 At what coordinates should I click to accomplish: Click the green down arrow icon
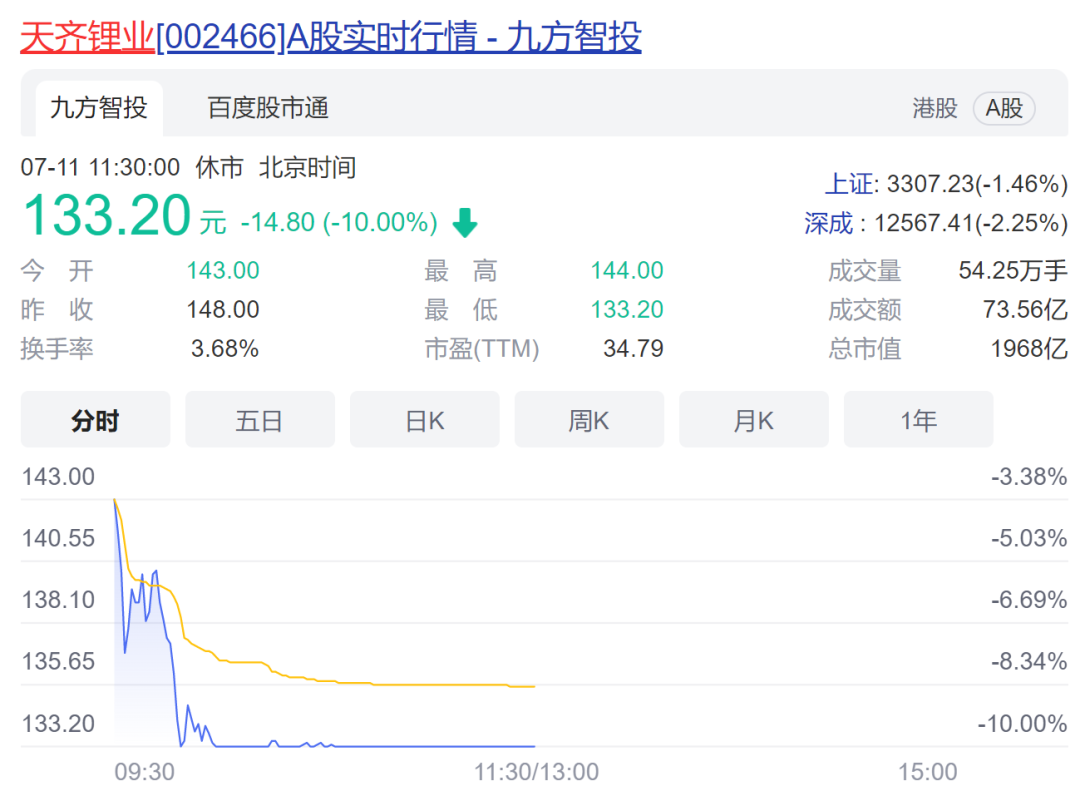pos(465,222)
